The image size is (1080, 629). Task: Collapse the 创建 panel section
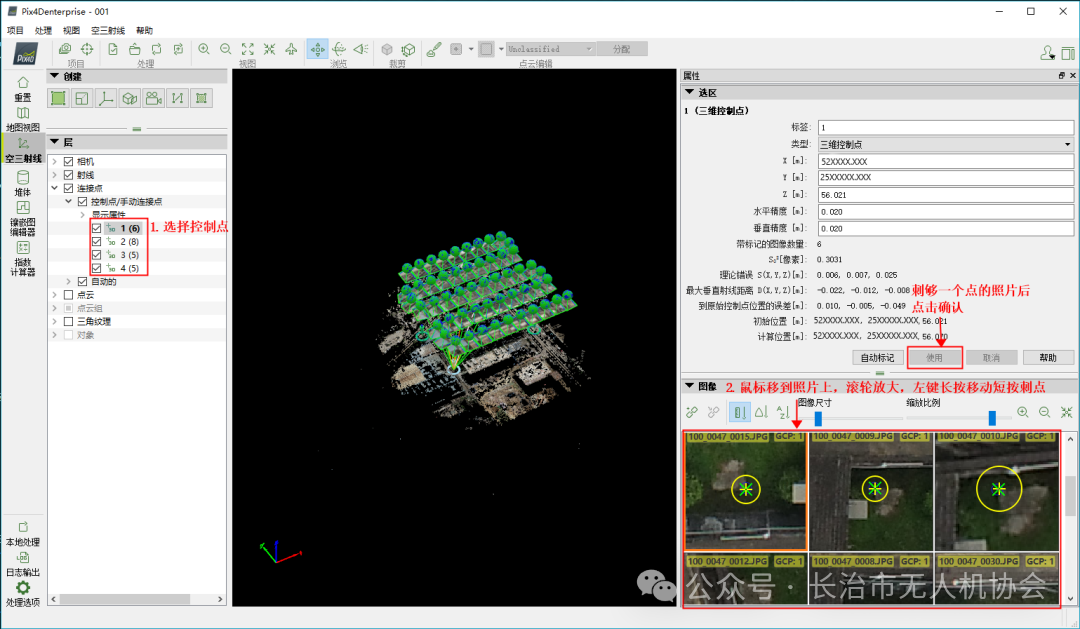coord(54,76)
